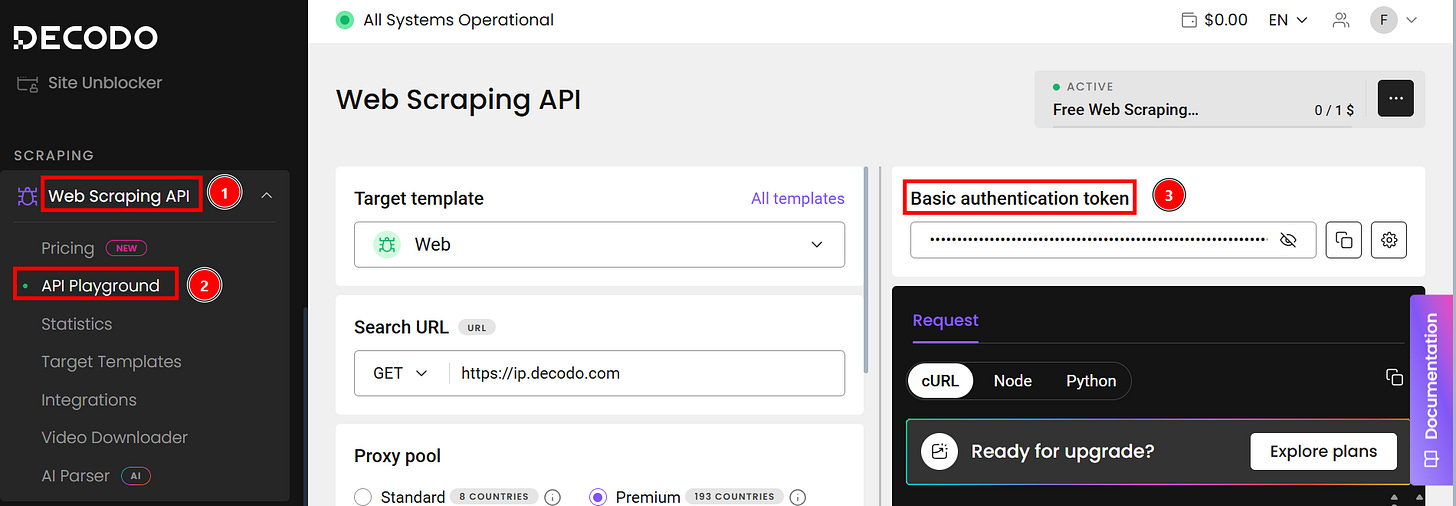Click the Web template bug icon

pyautogui.click(x=387, y=244)
